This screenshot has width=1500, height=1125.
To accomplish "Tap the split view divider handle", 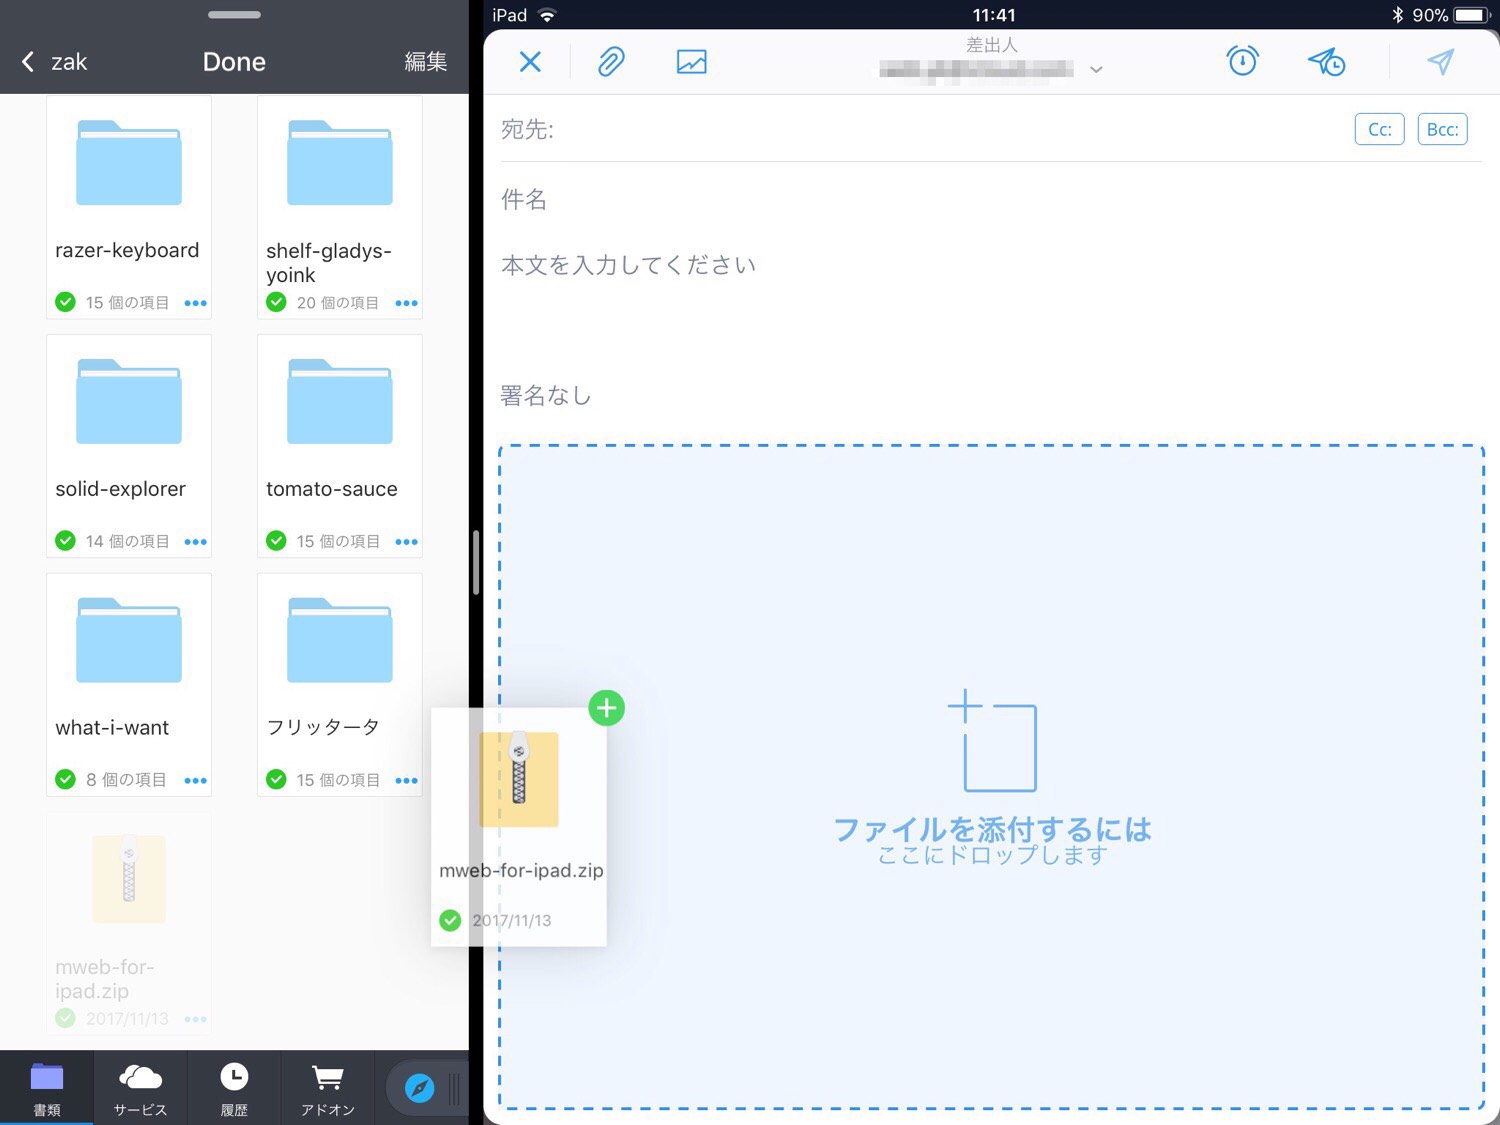I will [476, 563].
